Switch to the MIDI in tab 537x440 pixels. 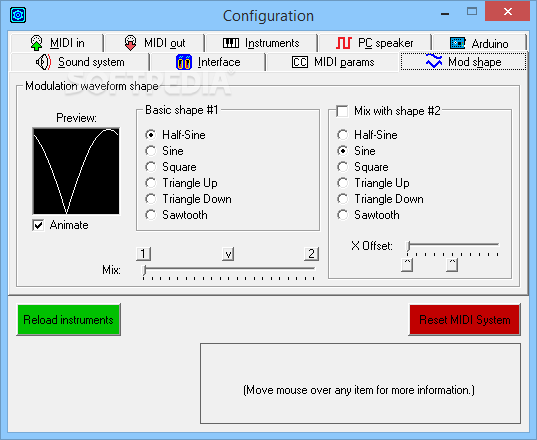(57, 43)
